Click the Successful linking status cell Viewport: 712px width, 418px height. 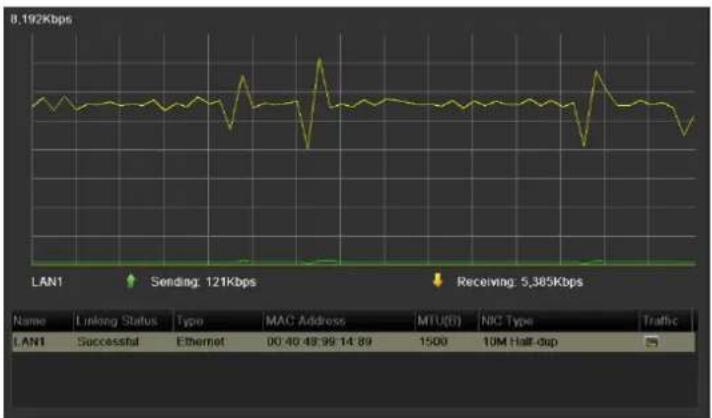108,341
